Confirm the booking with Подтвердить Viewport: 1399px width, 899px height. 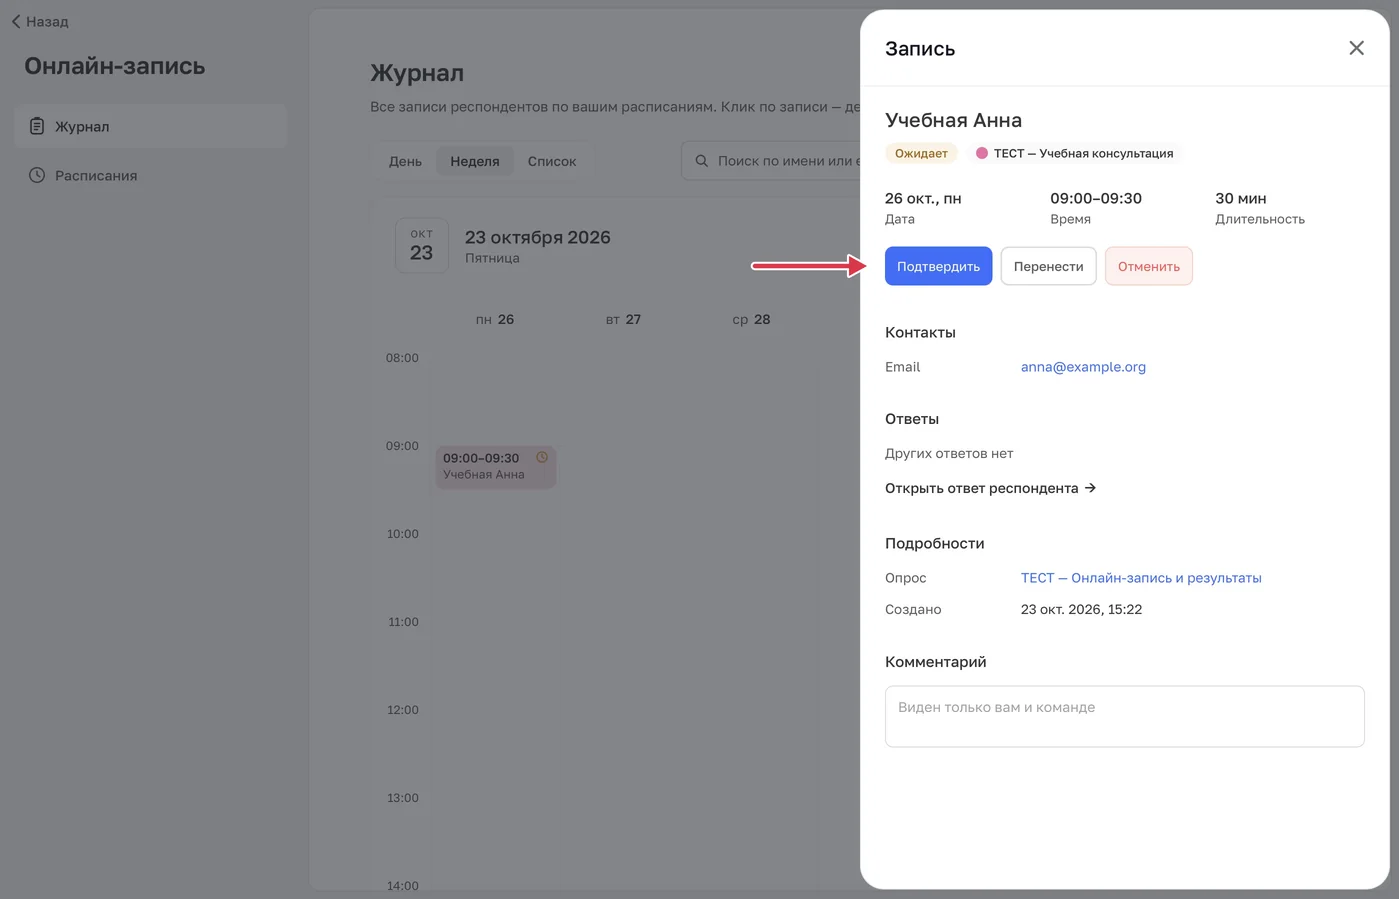[x=938, y=266]
